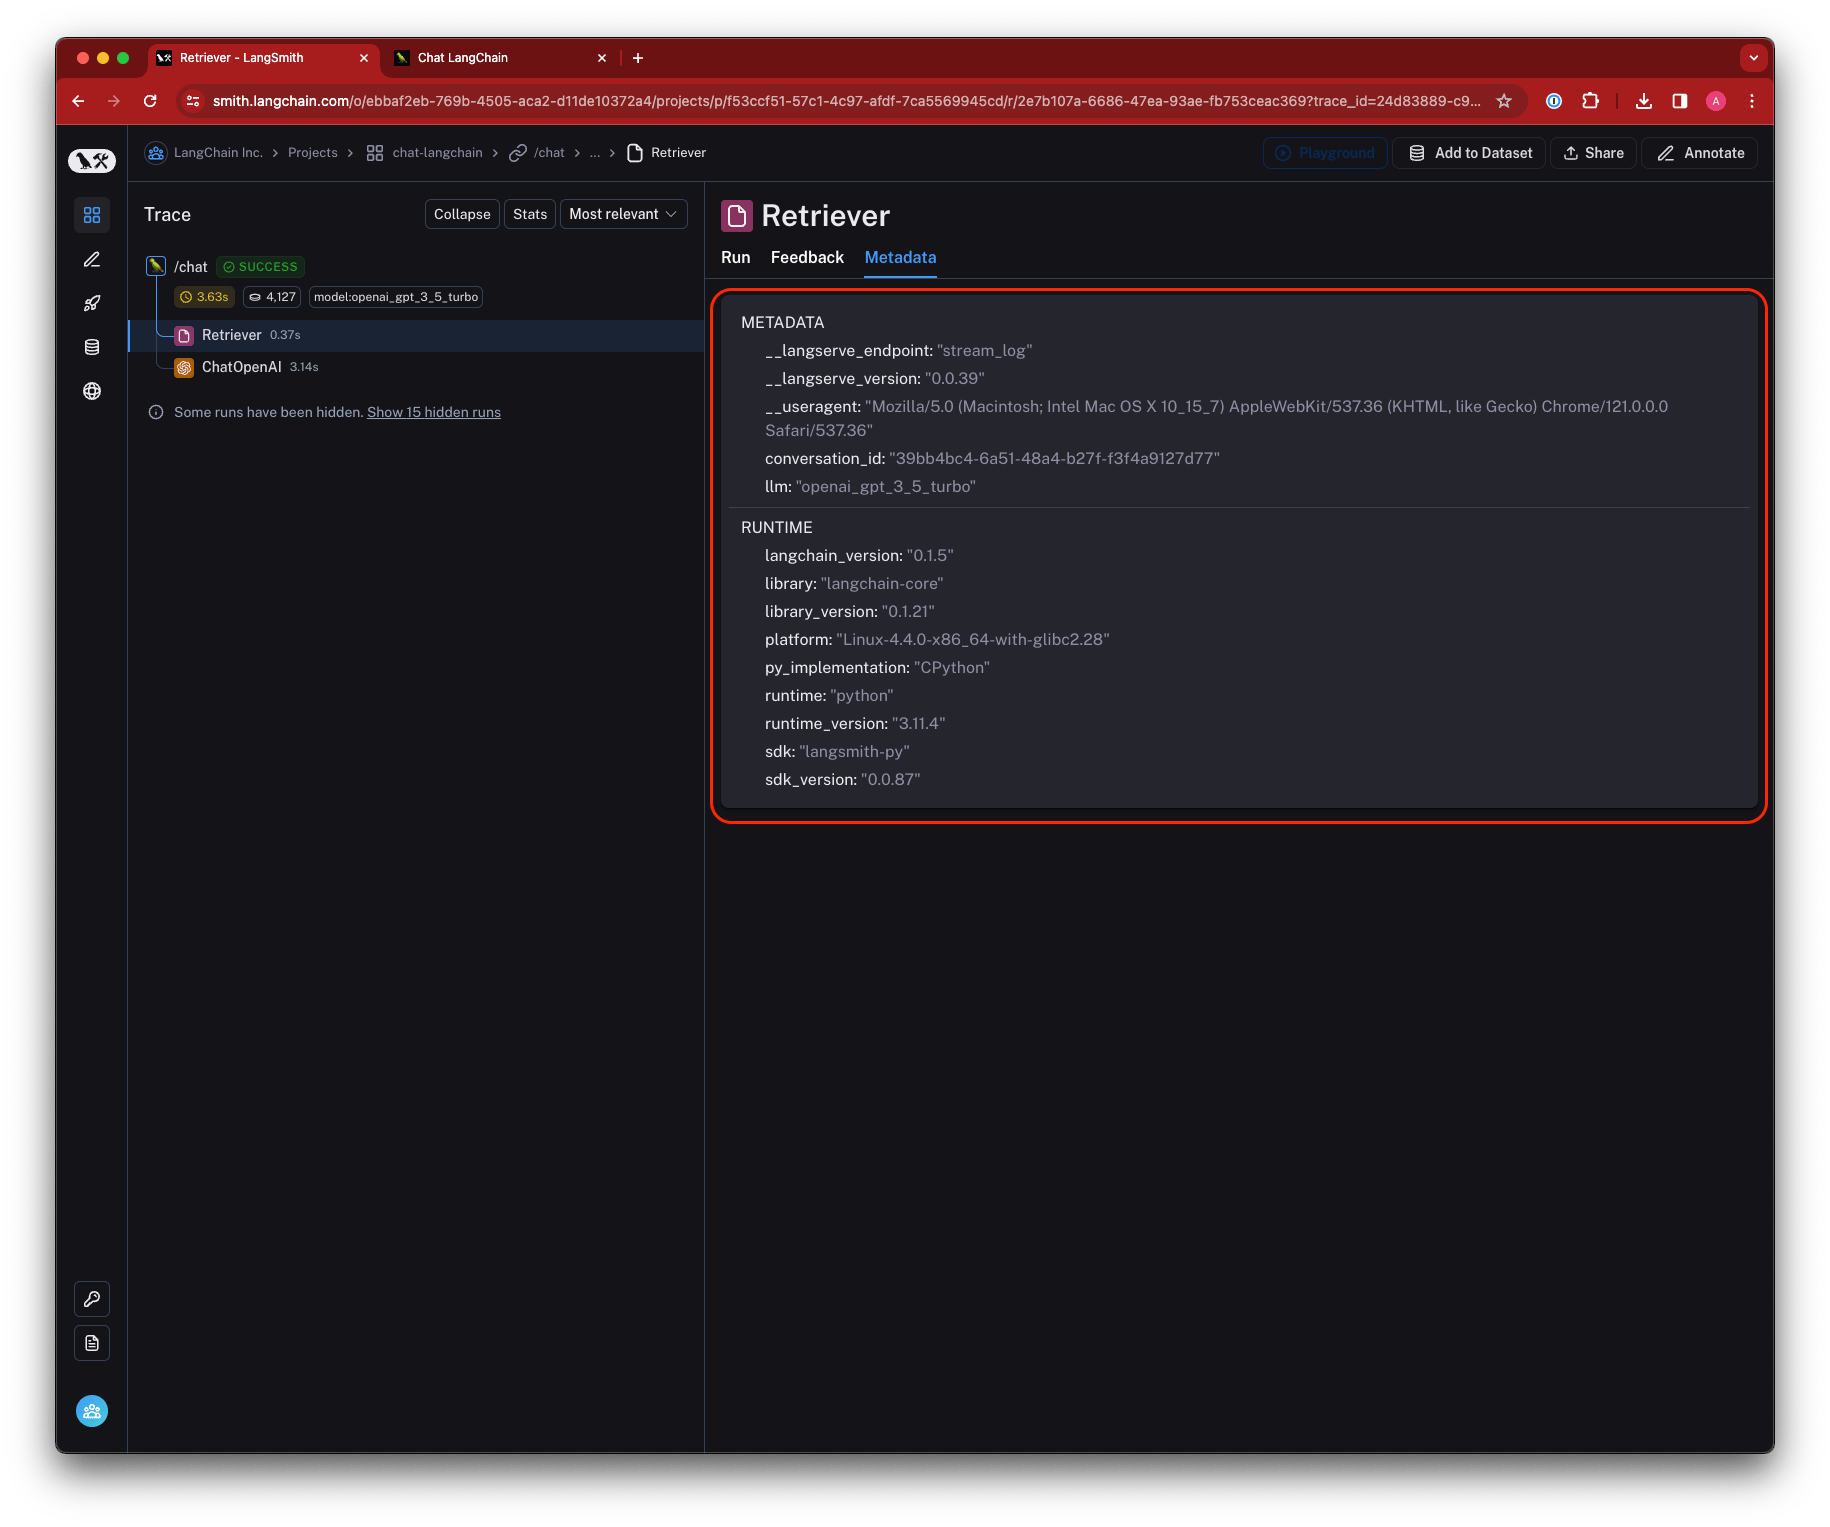Click the browser address bar URL
This screenshot has width=1830, height=1527.
[x=846, y=101]
